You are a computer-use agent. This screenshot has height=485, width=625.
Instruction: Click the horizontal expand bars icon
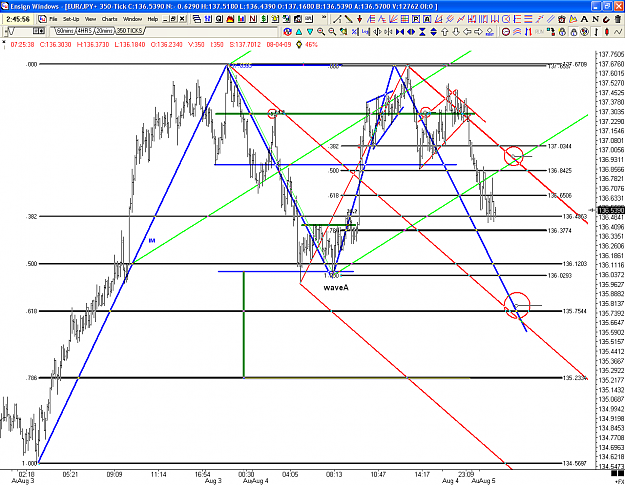point(411,31)
